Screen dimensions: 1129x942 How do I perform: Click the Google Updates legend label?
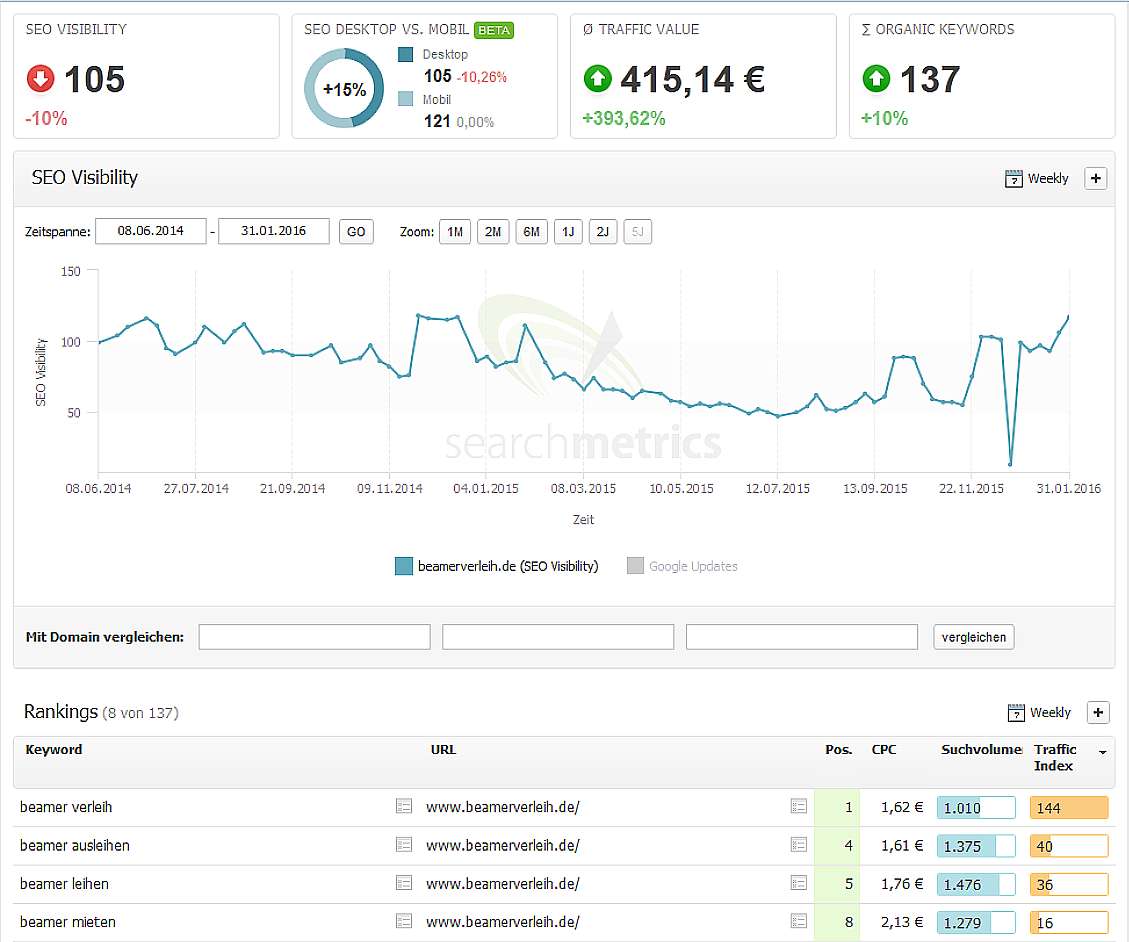[693, 566]
